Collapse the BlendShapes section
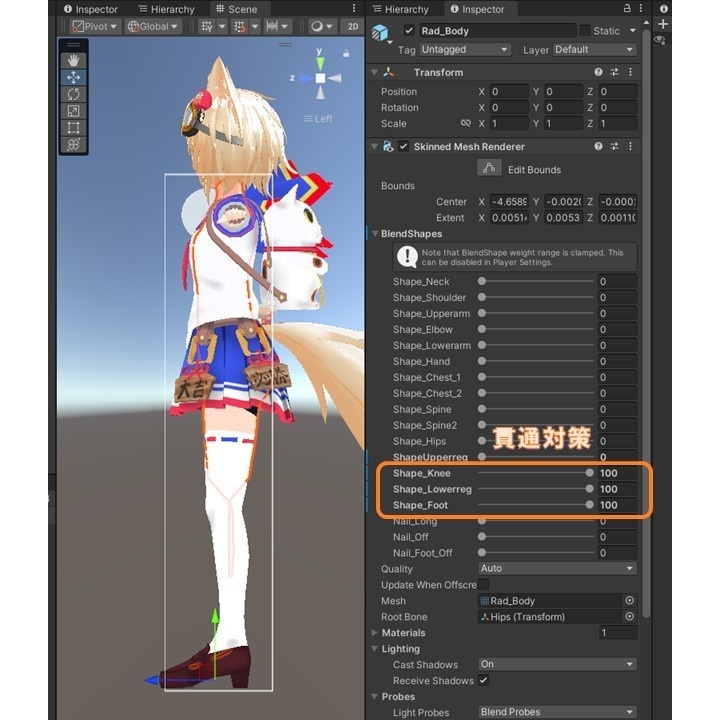Screen dimensions: 720x720 click(x=375, y=234)
